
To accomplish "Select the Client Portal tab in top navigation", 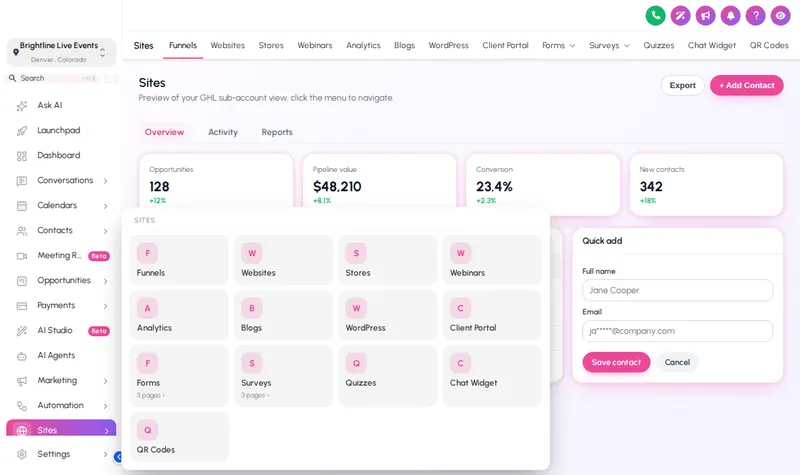I will pos(505,45).
